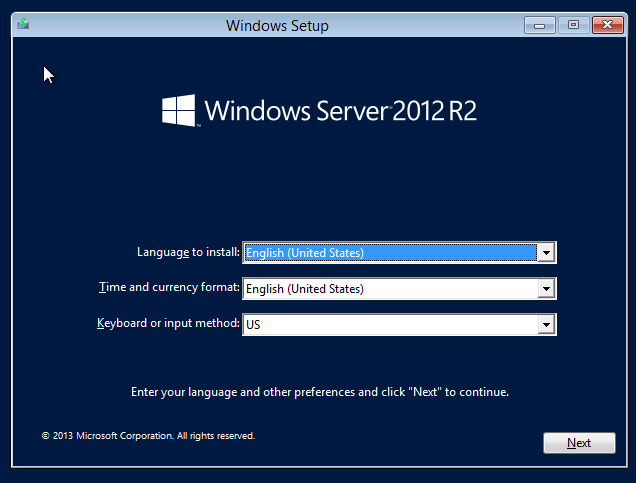The image size is (636, 483).
Task: Close the Windows Setup dialog
Action: [x=607, y=25]
